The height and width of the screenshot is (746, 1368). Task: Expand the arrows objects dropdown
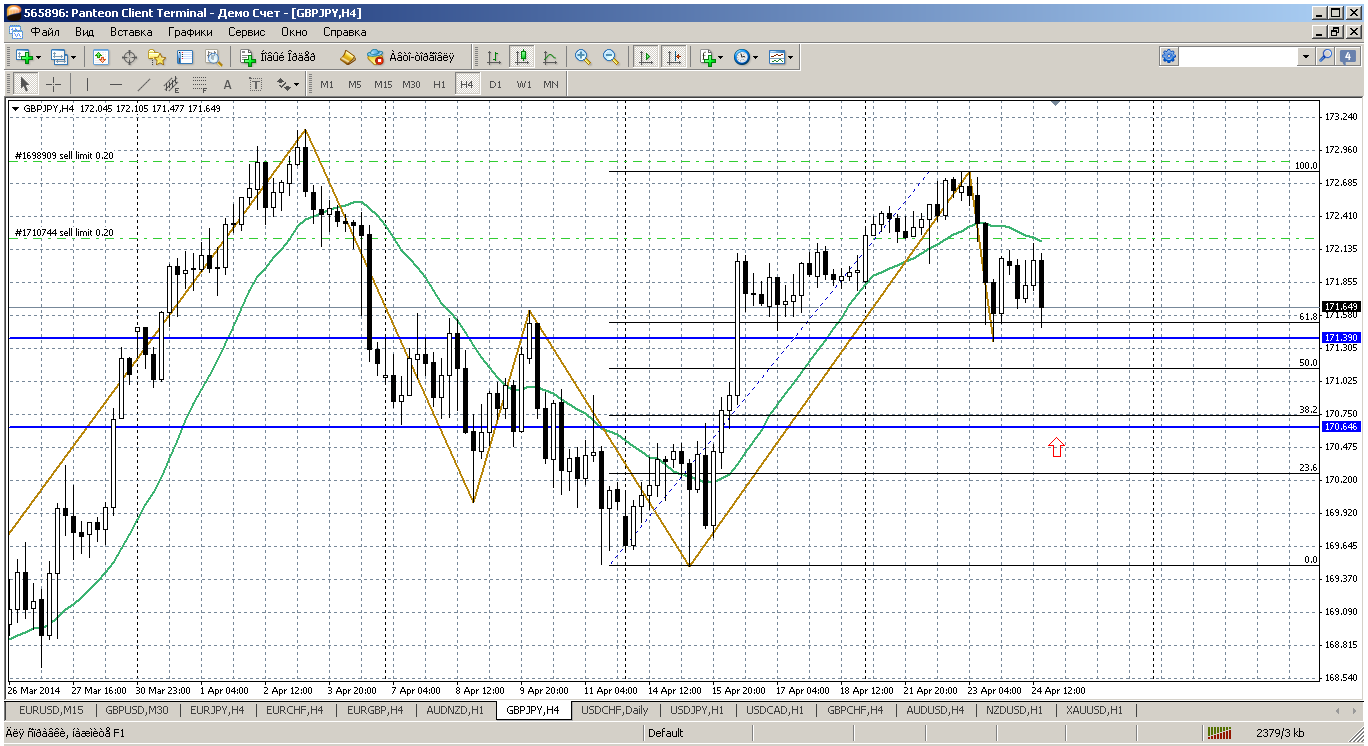[296, 84]
